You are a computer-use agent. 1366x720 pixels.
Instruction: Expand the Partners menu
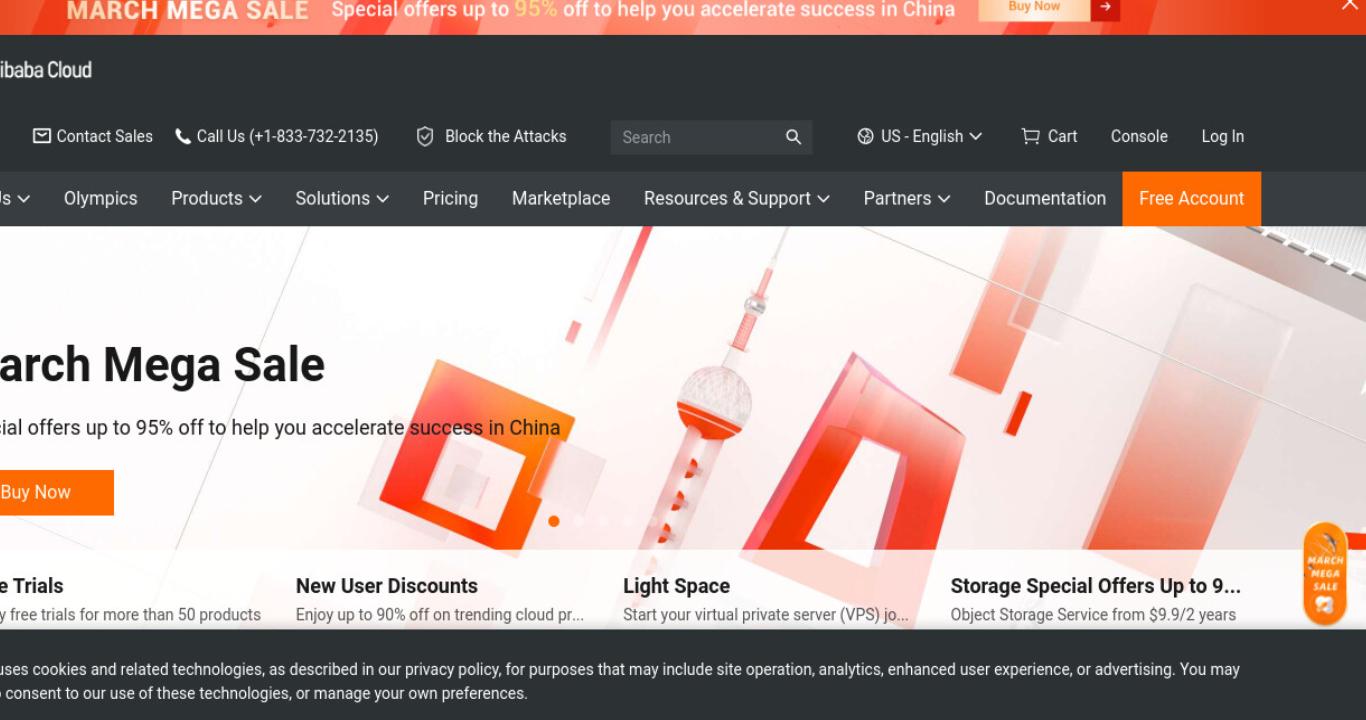pos(907,198)
